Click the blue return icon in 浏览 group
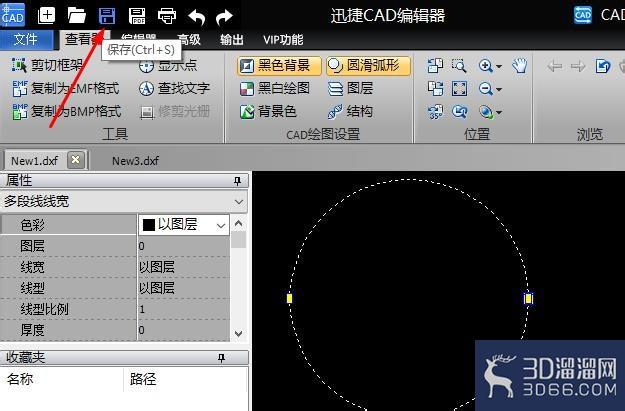Viewport: 625px width, 411px height. [x=603, y=66]
